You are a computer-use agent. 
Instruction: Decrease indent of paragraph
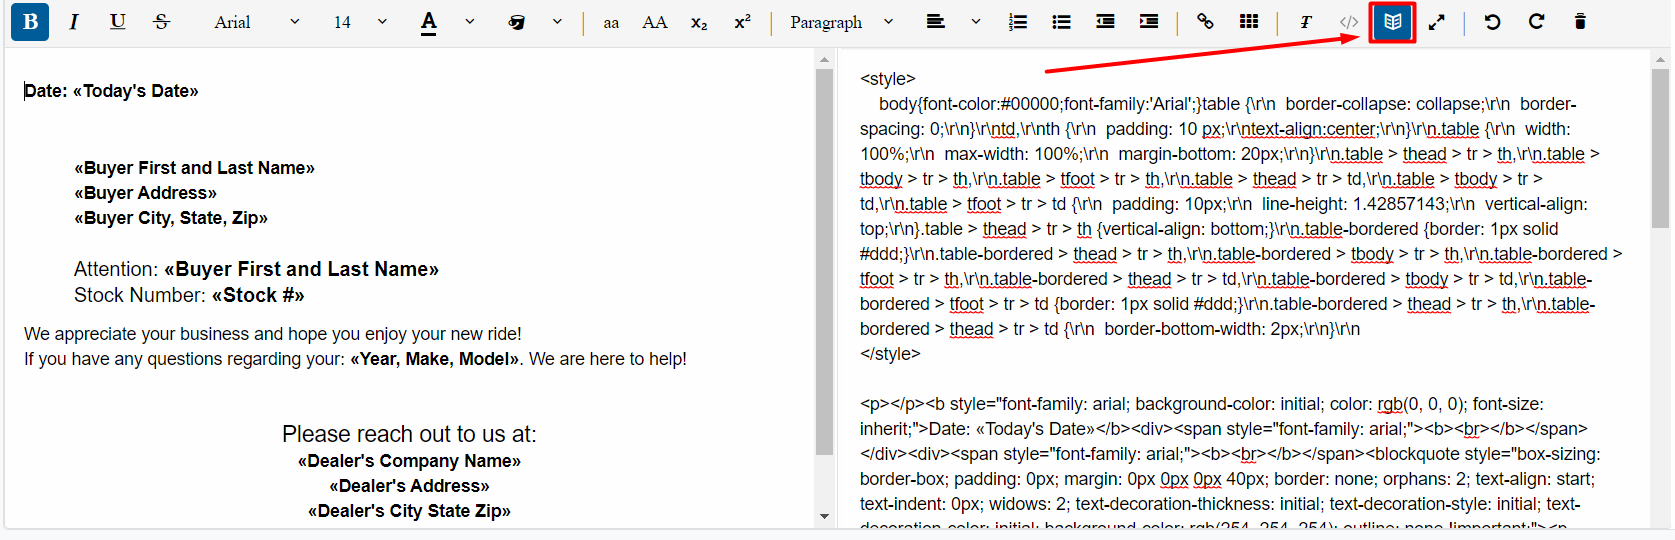pyautogui.click(x=1105, y=22)
